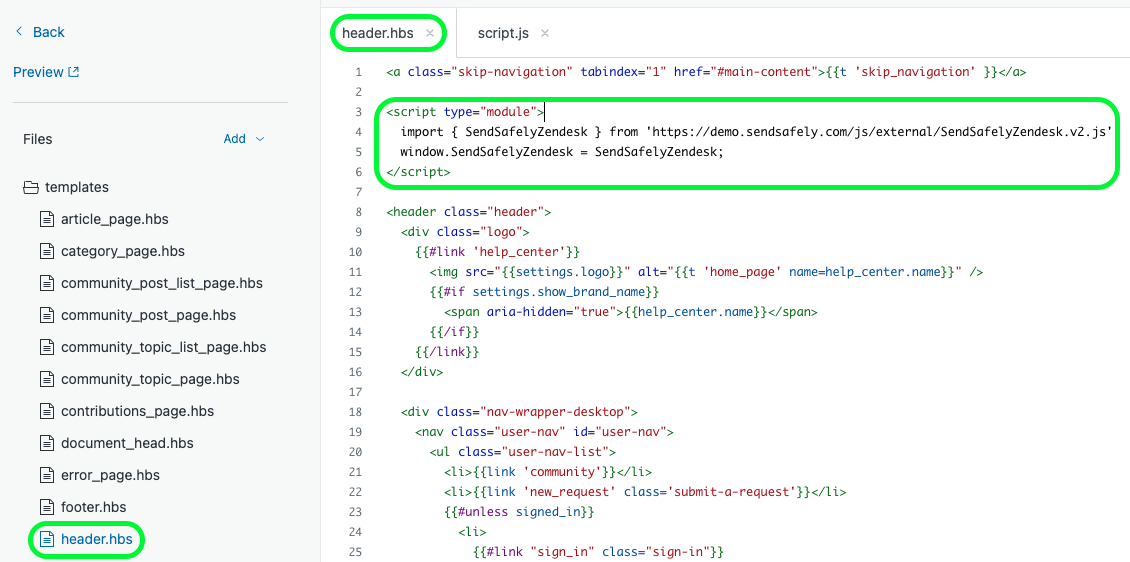Click the {{#unless signed_in}} line
This screenshot has width=1130, height=562.
pos(519,513)
